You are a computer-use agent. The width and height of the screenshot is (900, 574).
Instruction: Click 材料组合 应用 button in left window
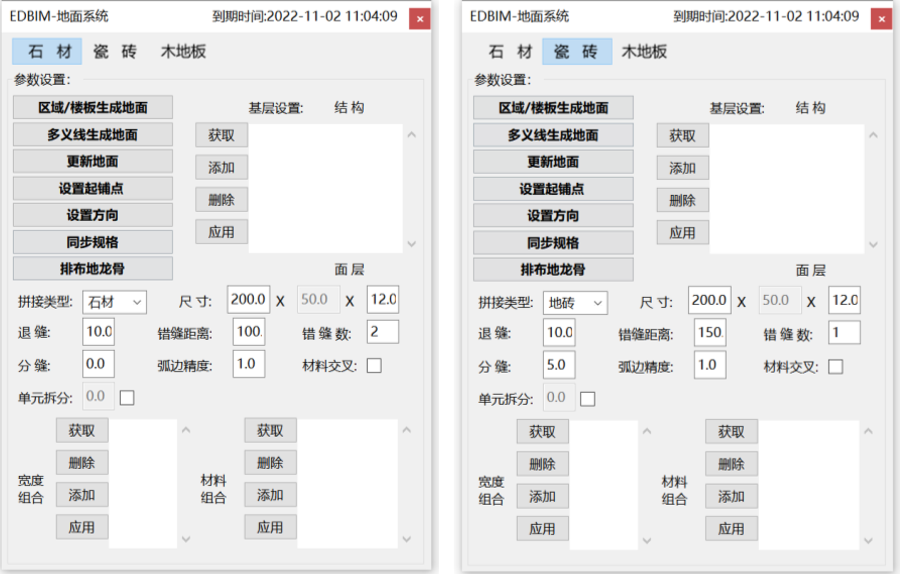pyautogui.click(x=270, y=527)
